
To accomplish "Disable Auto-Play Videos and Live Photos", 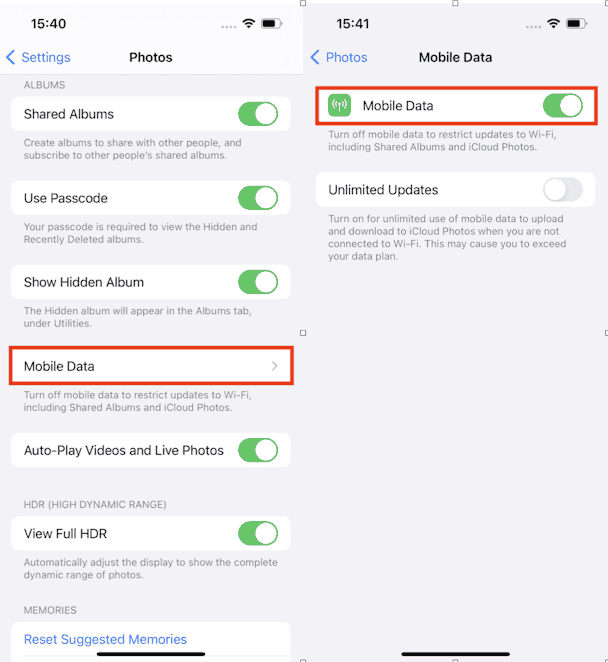I will (x=258, y=450).
